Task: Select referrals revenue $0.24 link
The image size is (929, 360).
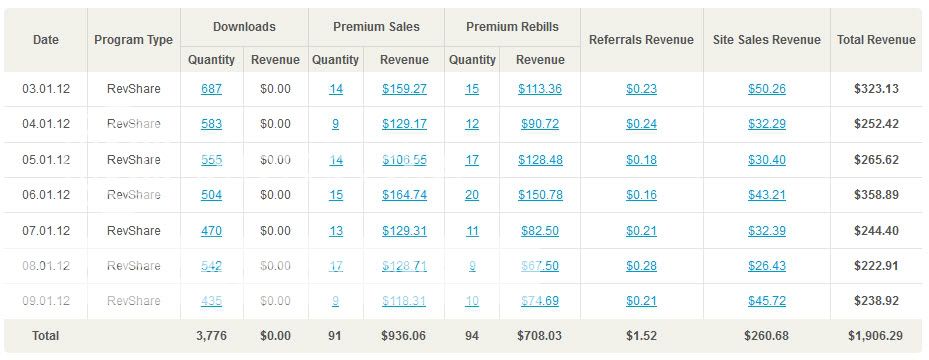Action: click(x=641, y=124)
